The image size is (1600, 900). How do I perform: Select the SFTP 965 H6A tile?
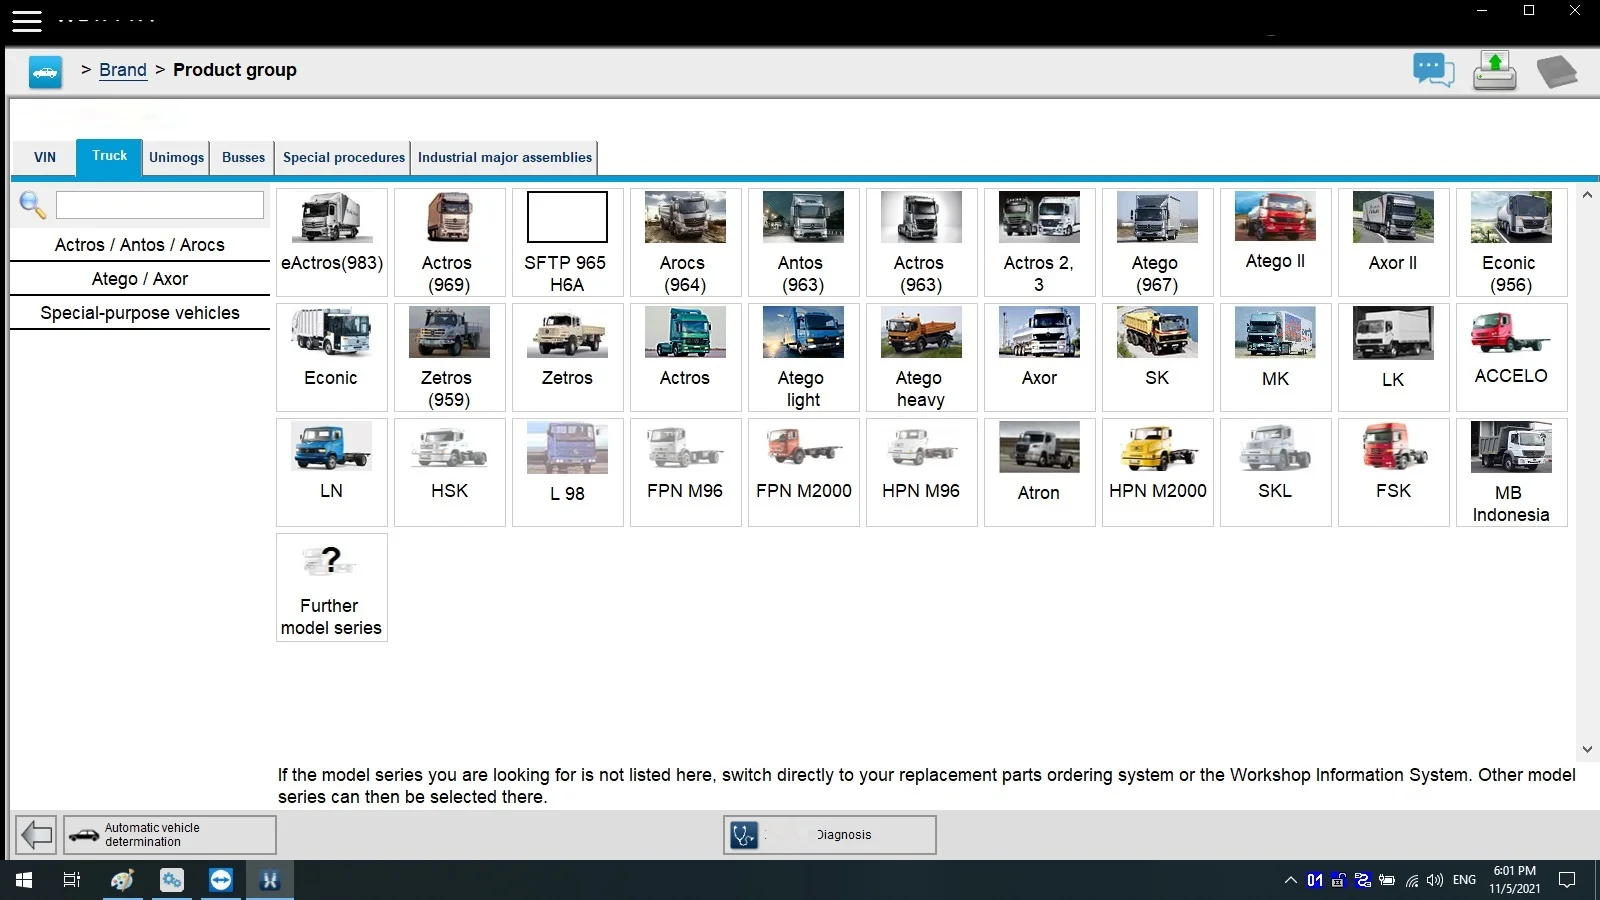pyautogui.click(x=568, y=242)
